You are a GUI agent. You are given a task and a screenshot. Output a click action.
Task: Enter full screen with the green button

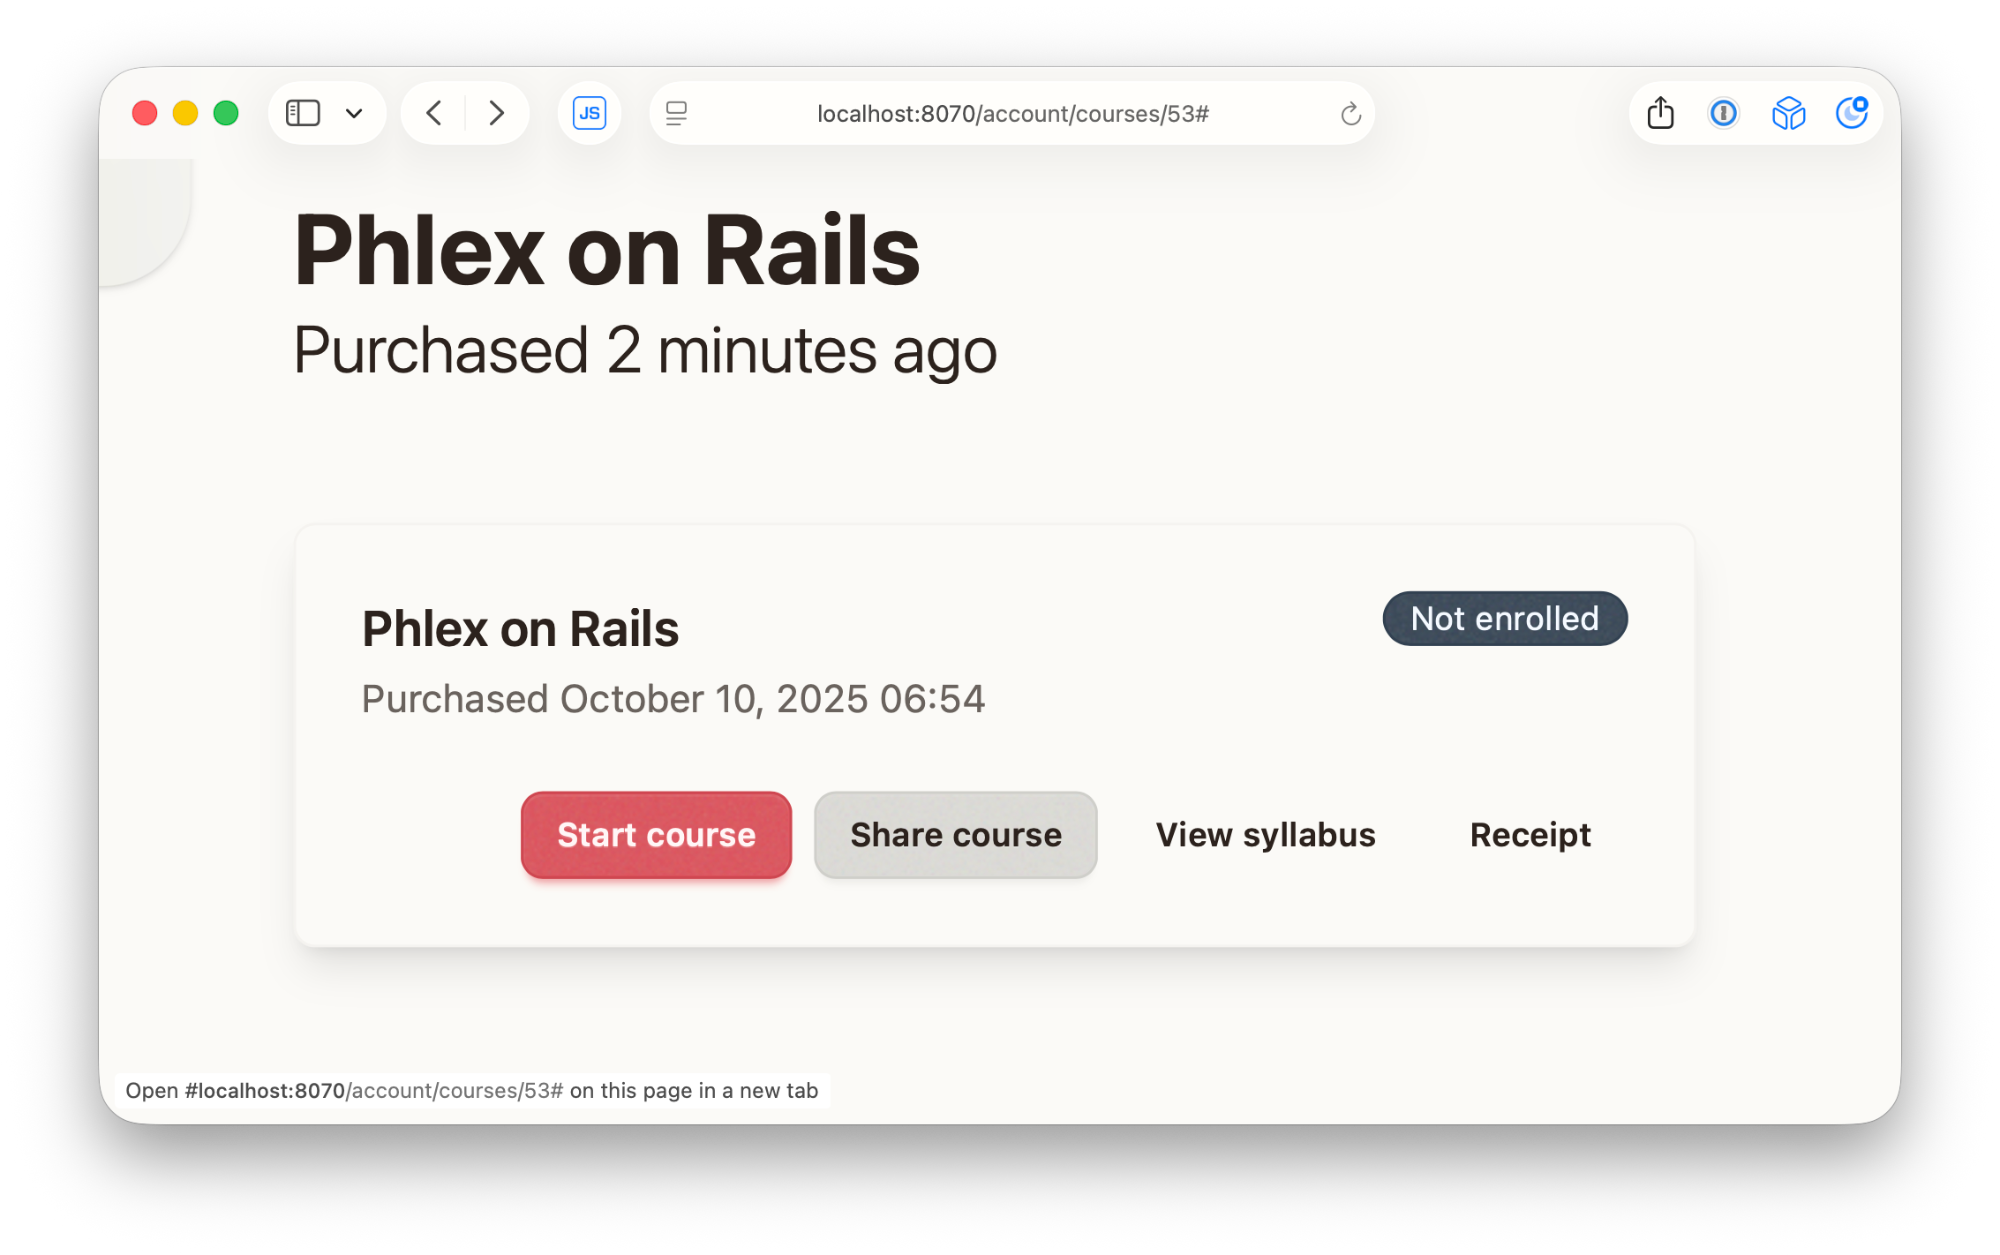226,113
